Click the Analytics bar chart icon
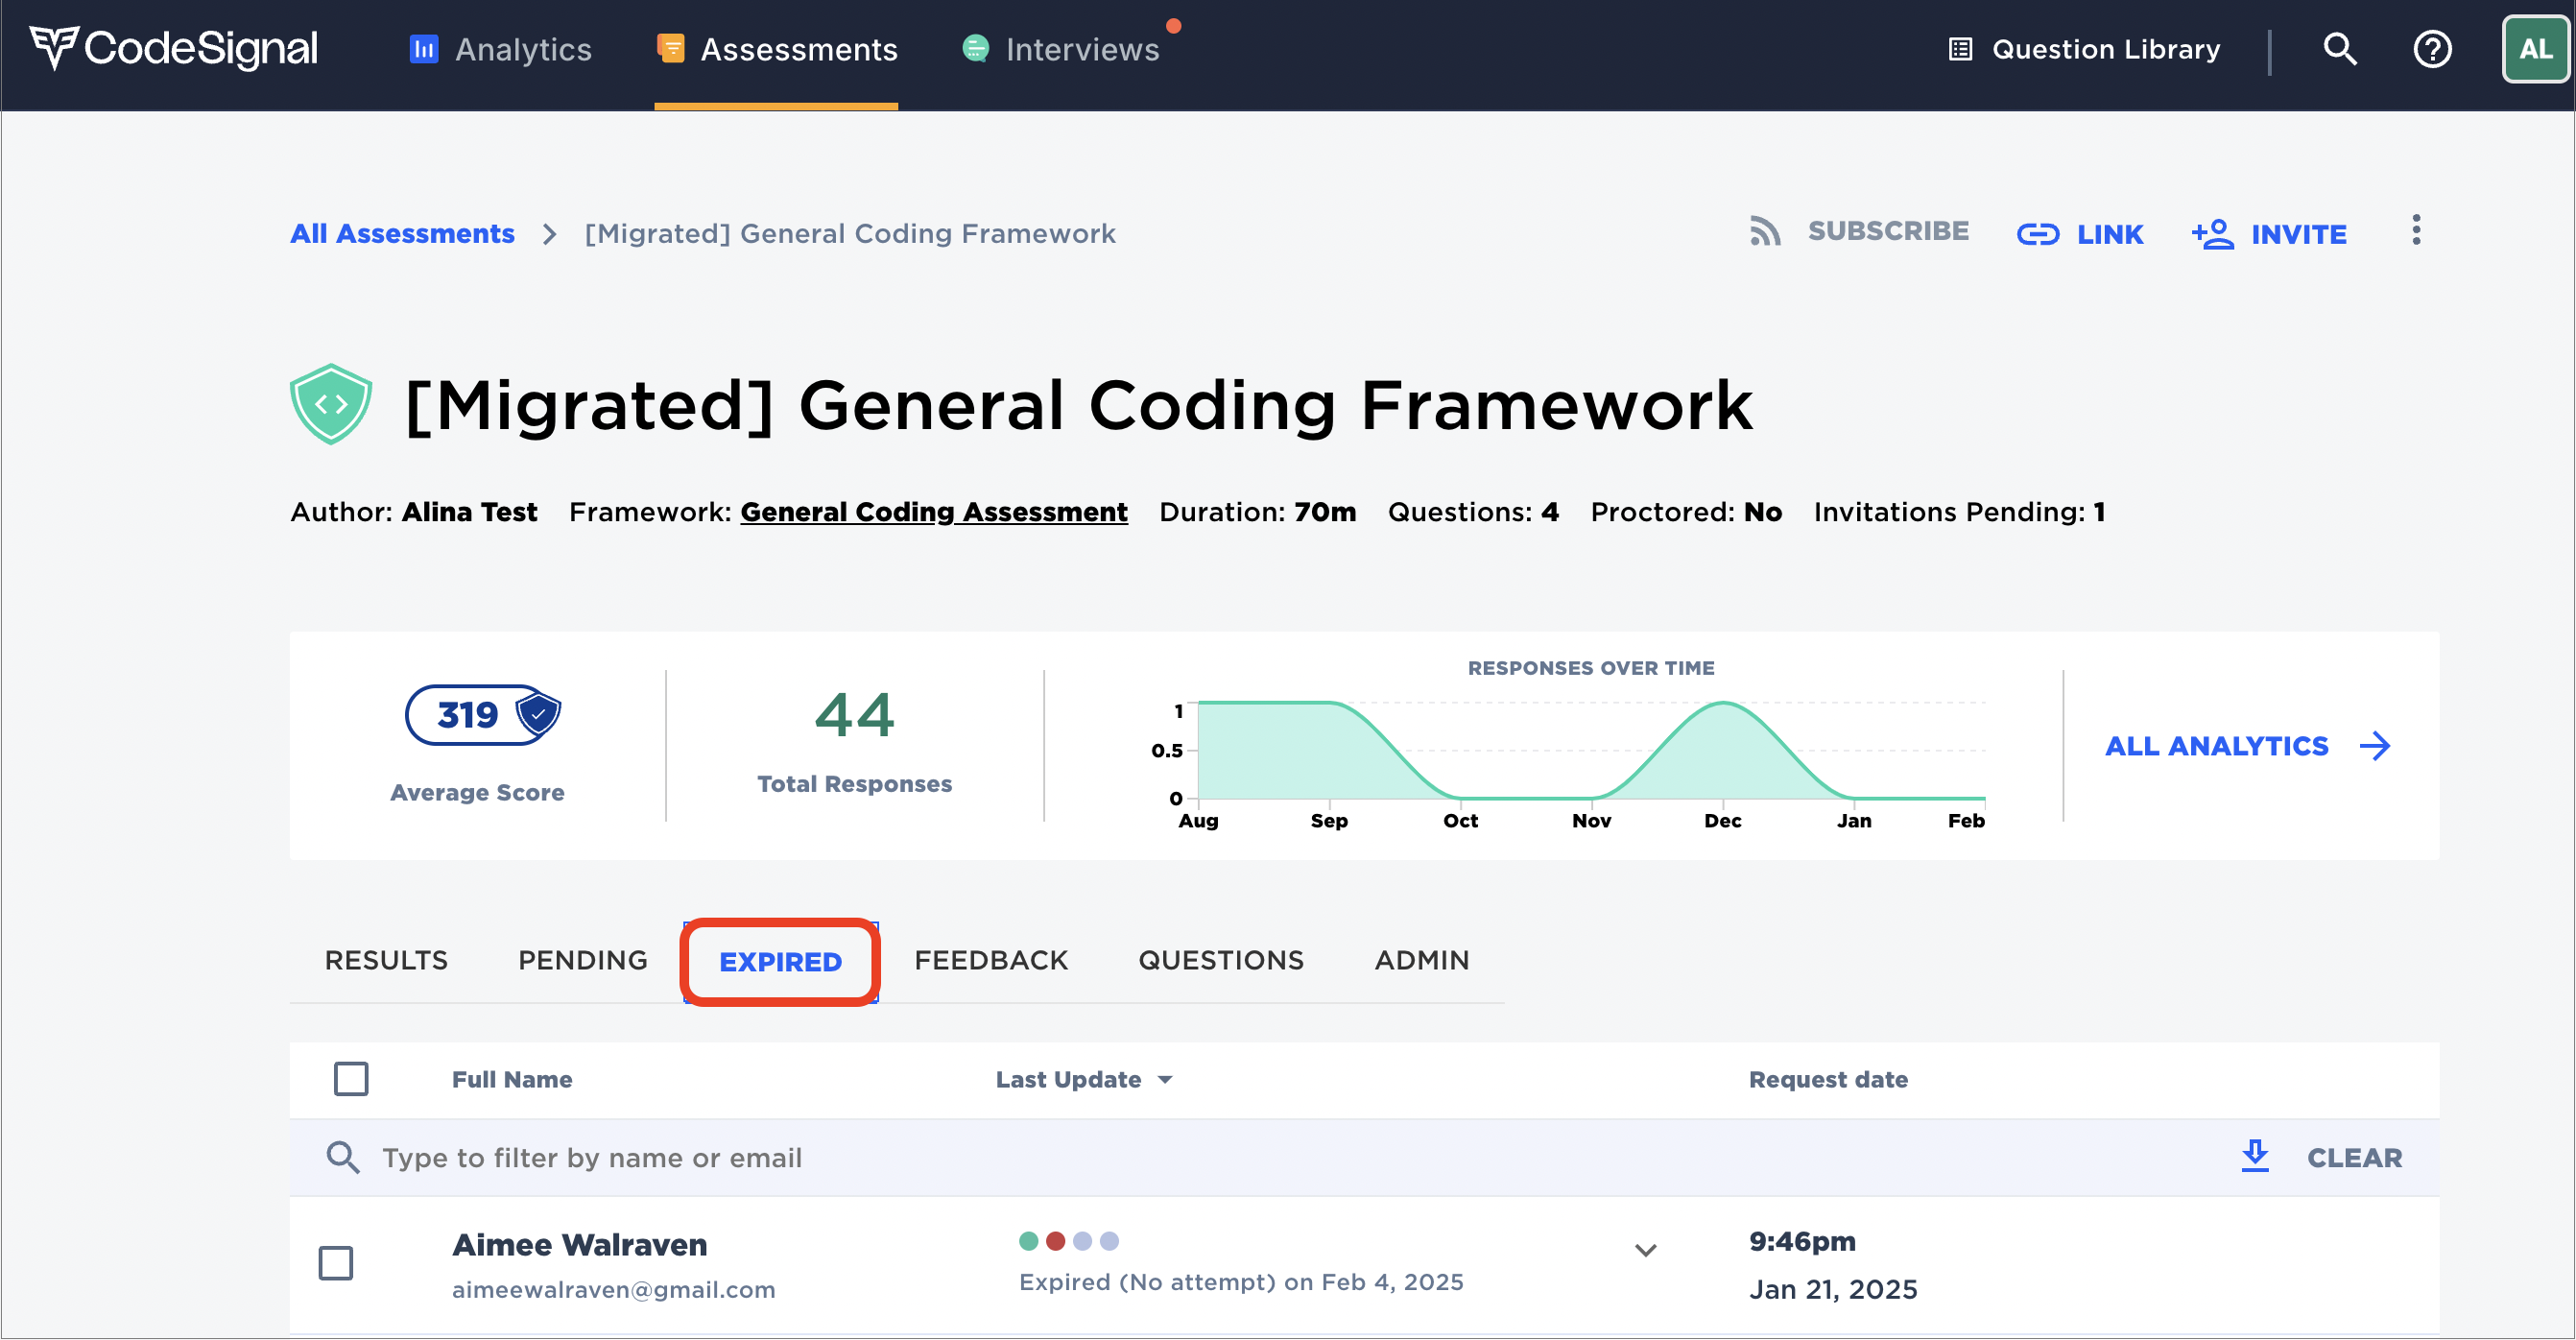 point(424,49)
